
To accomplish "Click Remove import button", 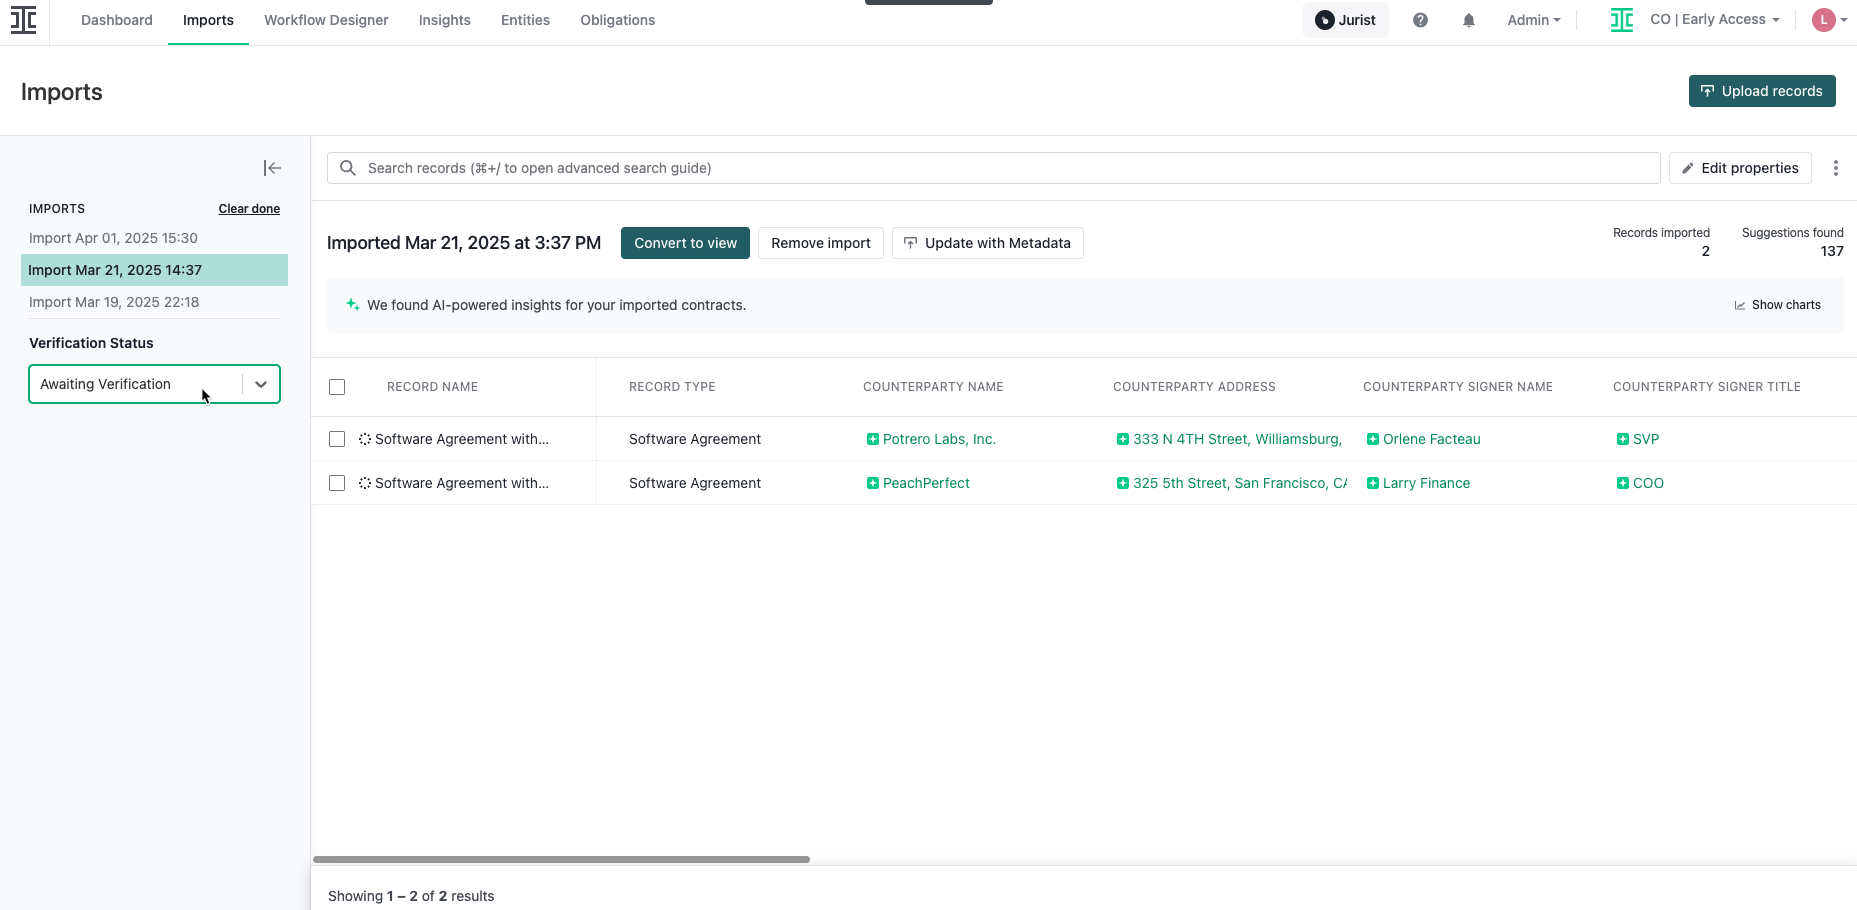I will click(820, 243).
